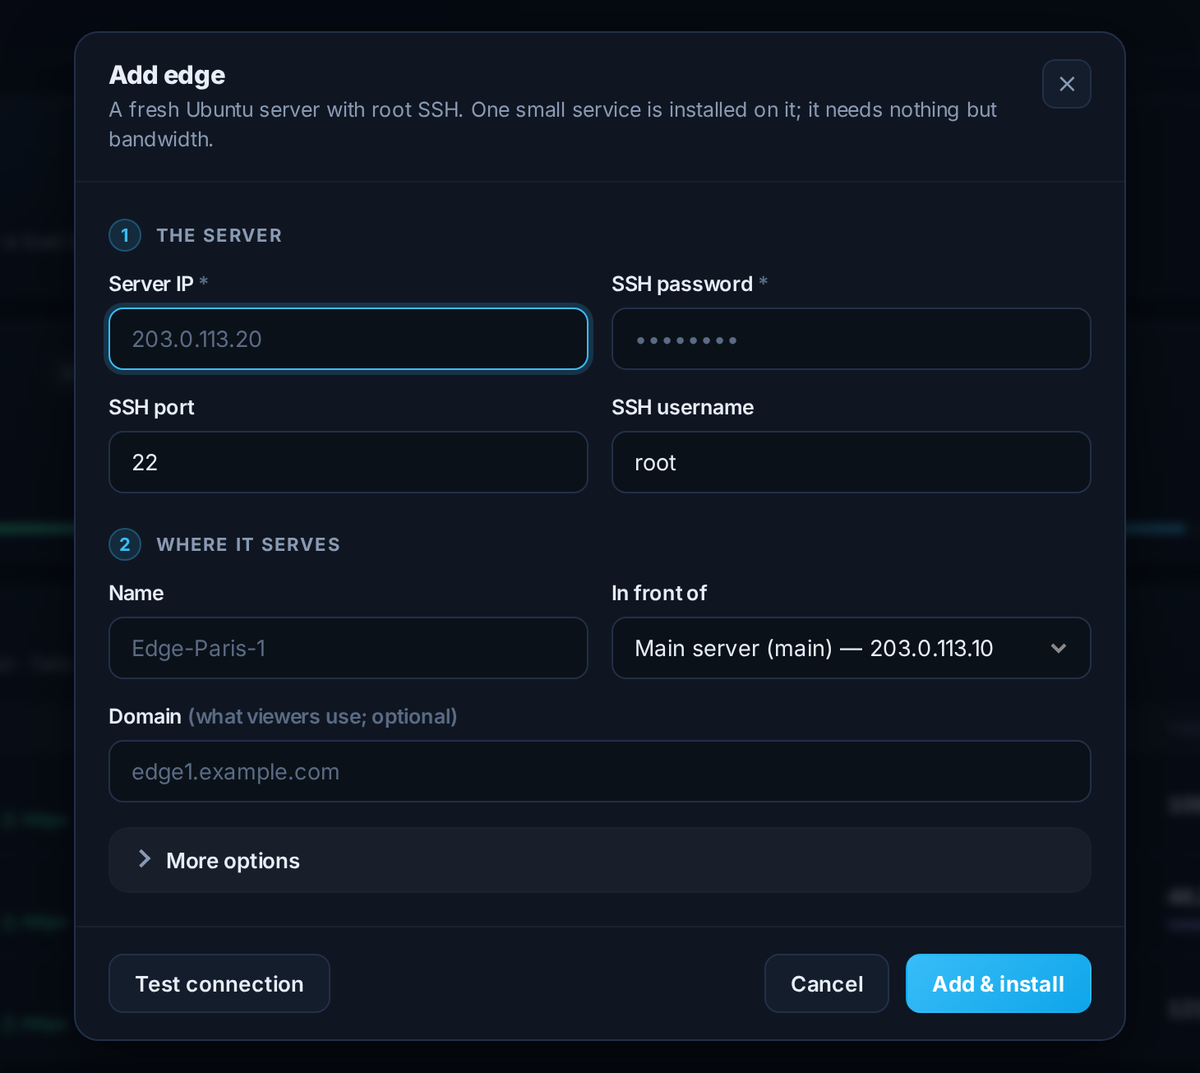1200x1073 pixels.
Task: Click the edge Name field
Action: (x=348, y=648)
